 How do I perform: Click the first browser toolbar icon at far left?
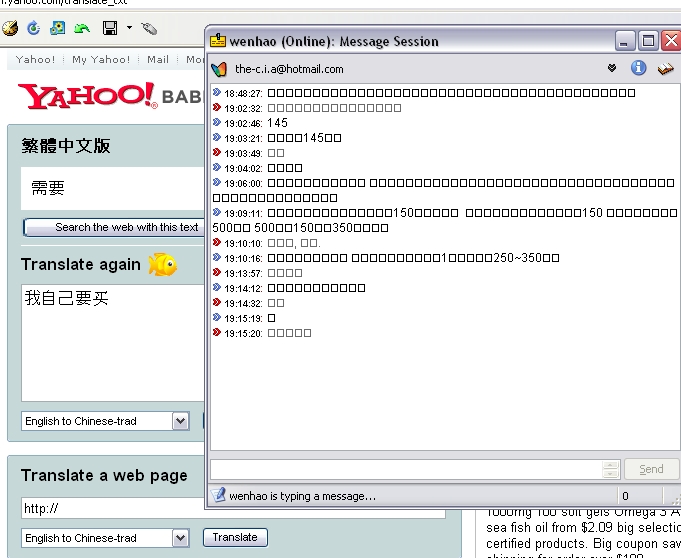tap(10, 28)
